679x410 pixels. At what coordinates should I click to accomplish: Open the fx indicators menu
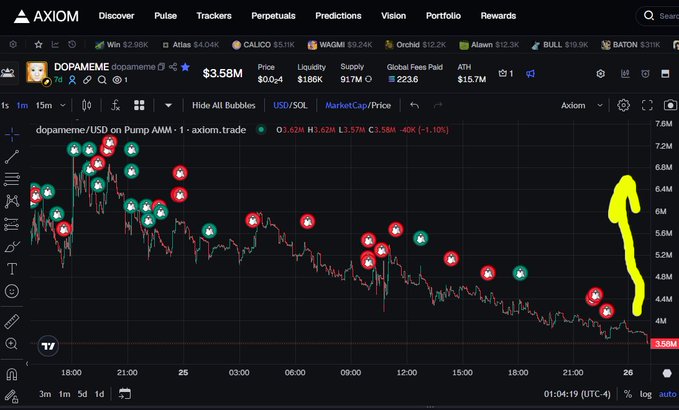(115, 105)
